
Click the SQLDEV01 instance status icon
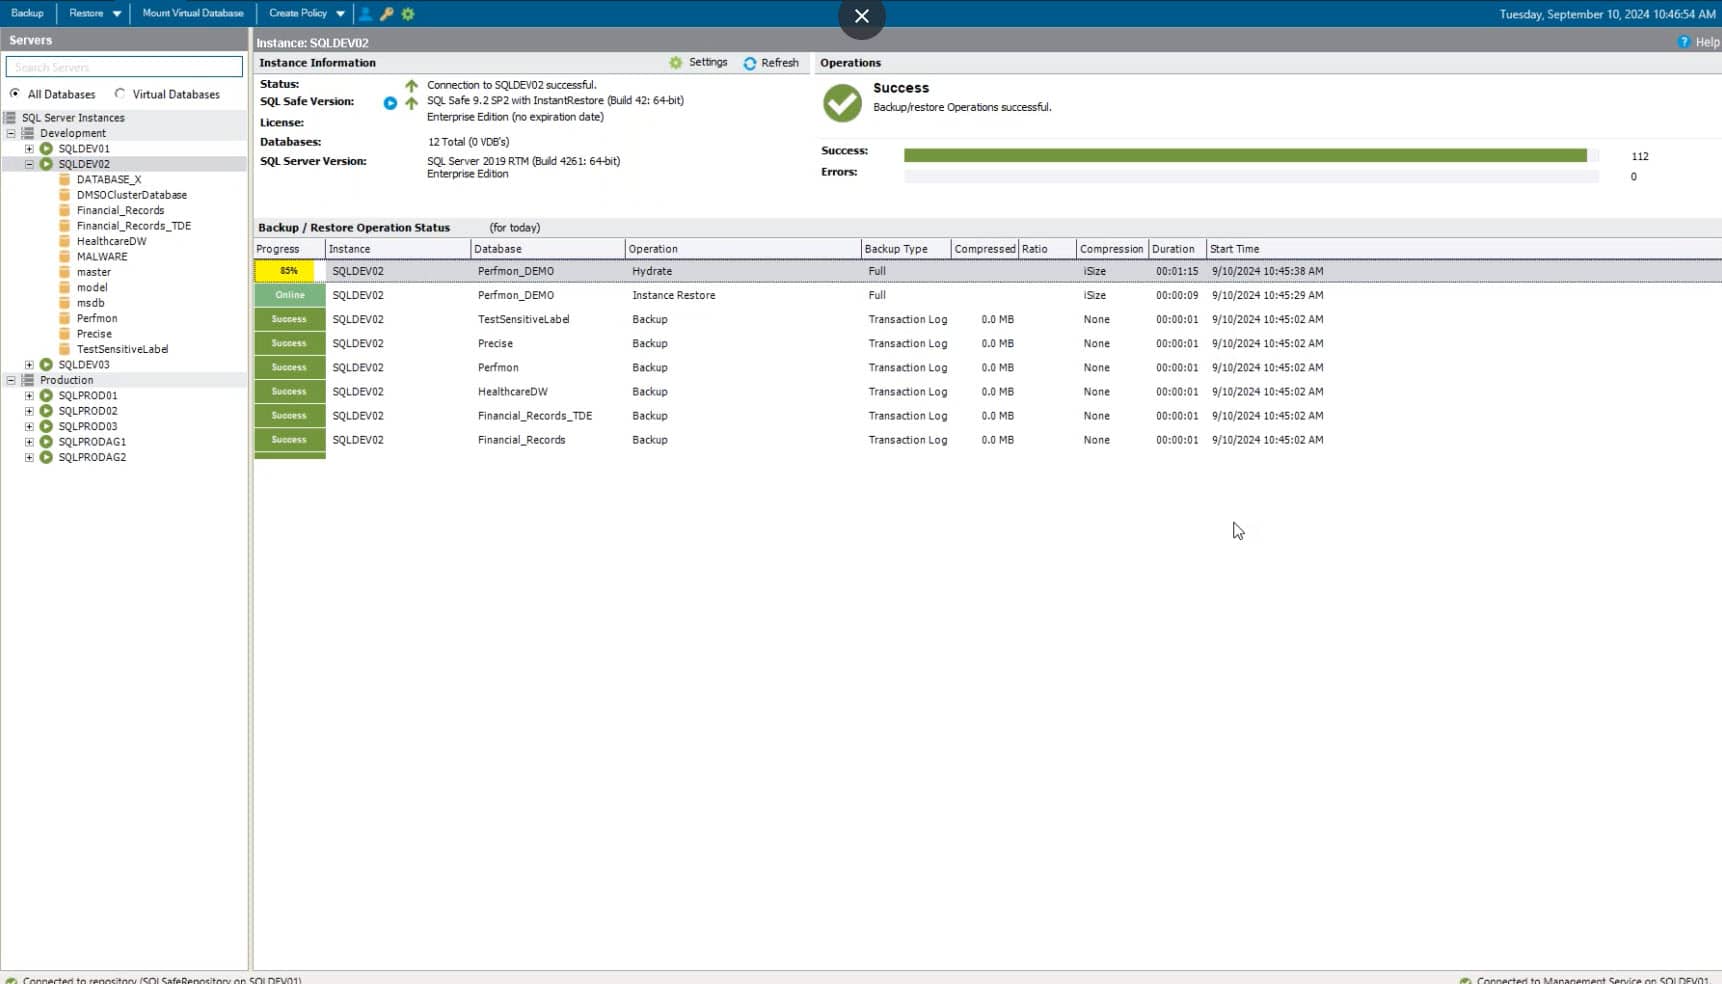pos(46,149)
